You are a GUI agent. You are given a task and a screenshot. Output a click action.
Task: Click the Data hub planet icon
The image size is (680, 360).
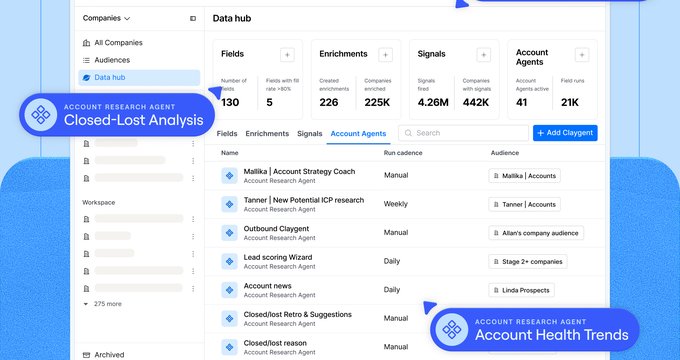click(86, 78)
